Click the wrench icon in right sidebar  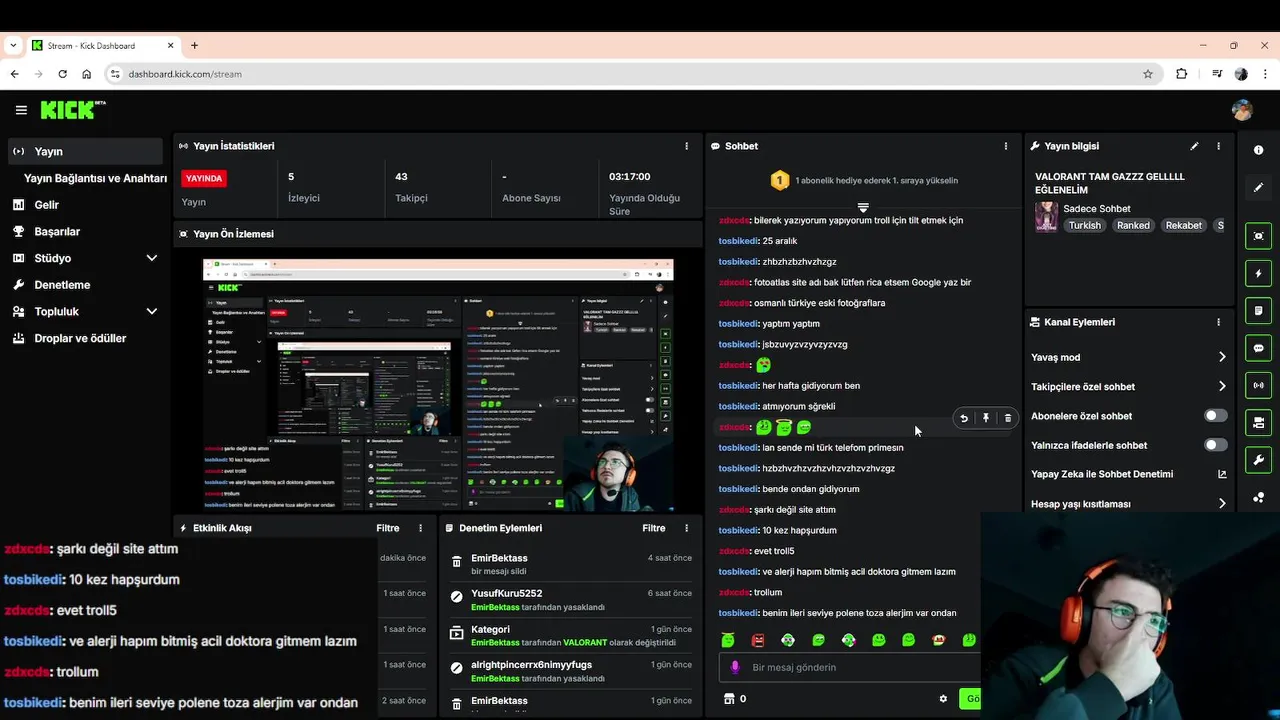click(1258, 460)
